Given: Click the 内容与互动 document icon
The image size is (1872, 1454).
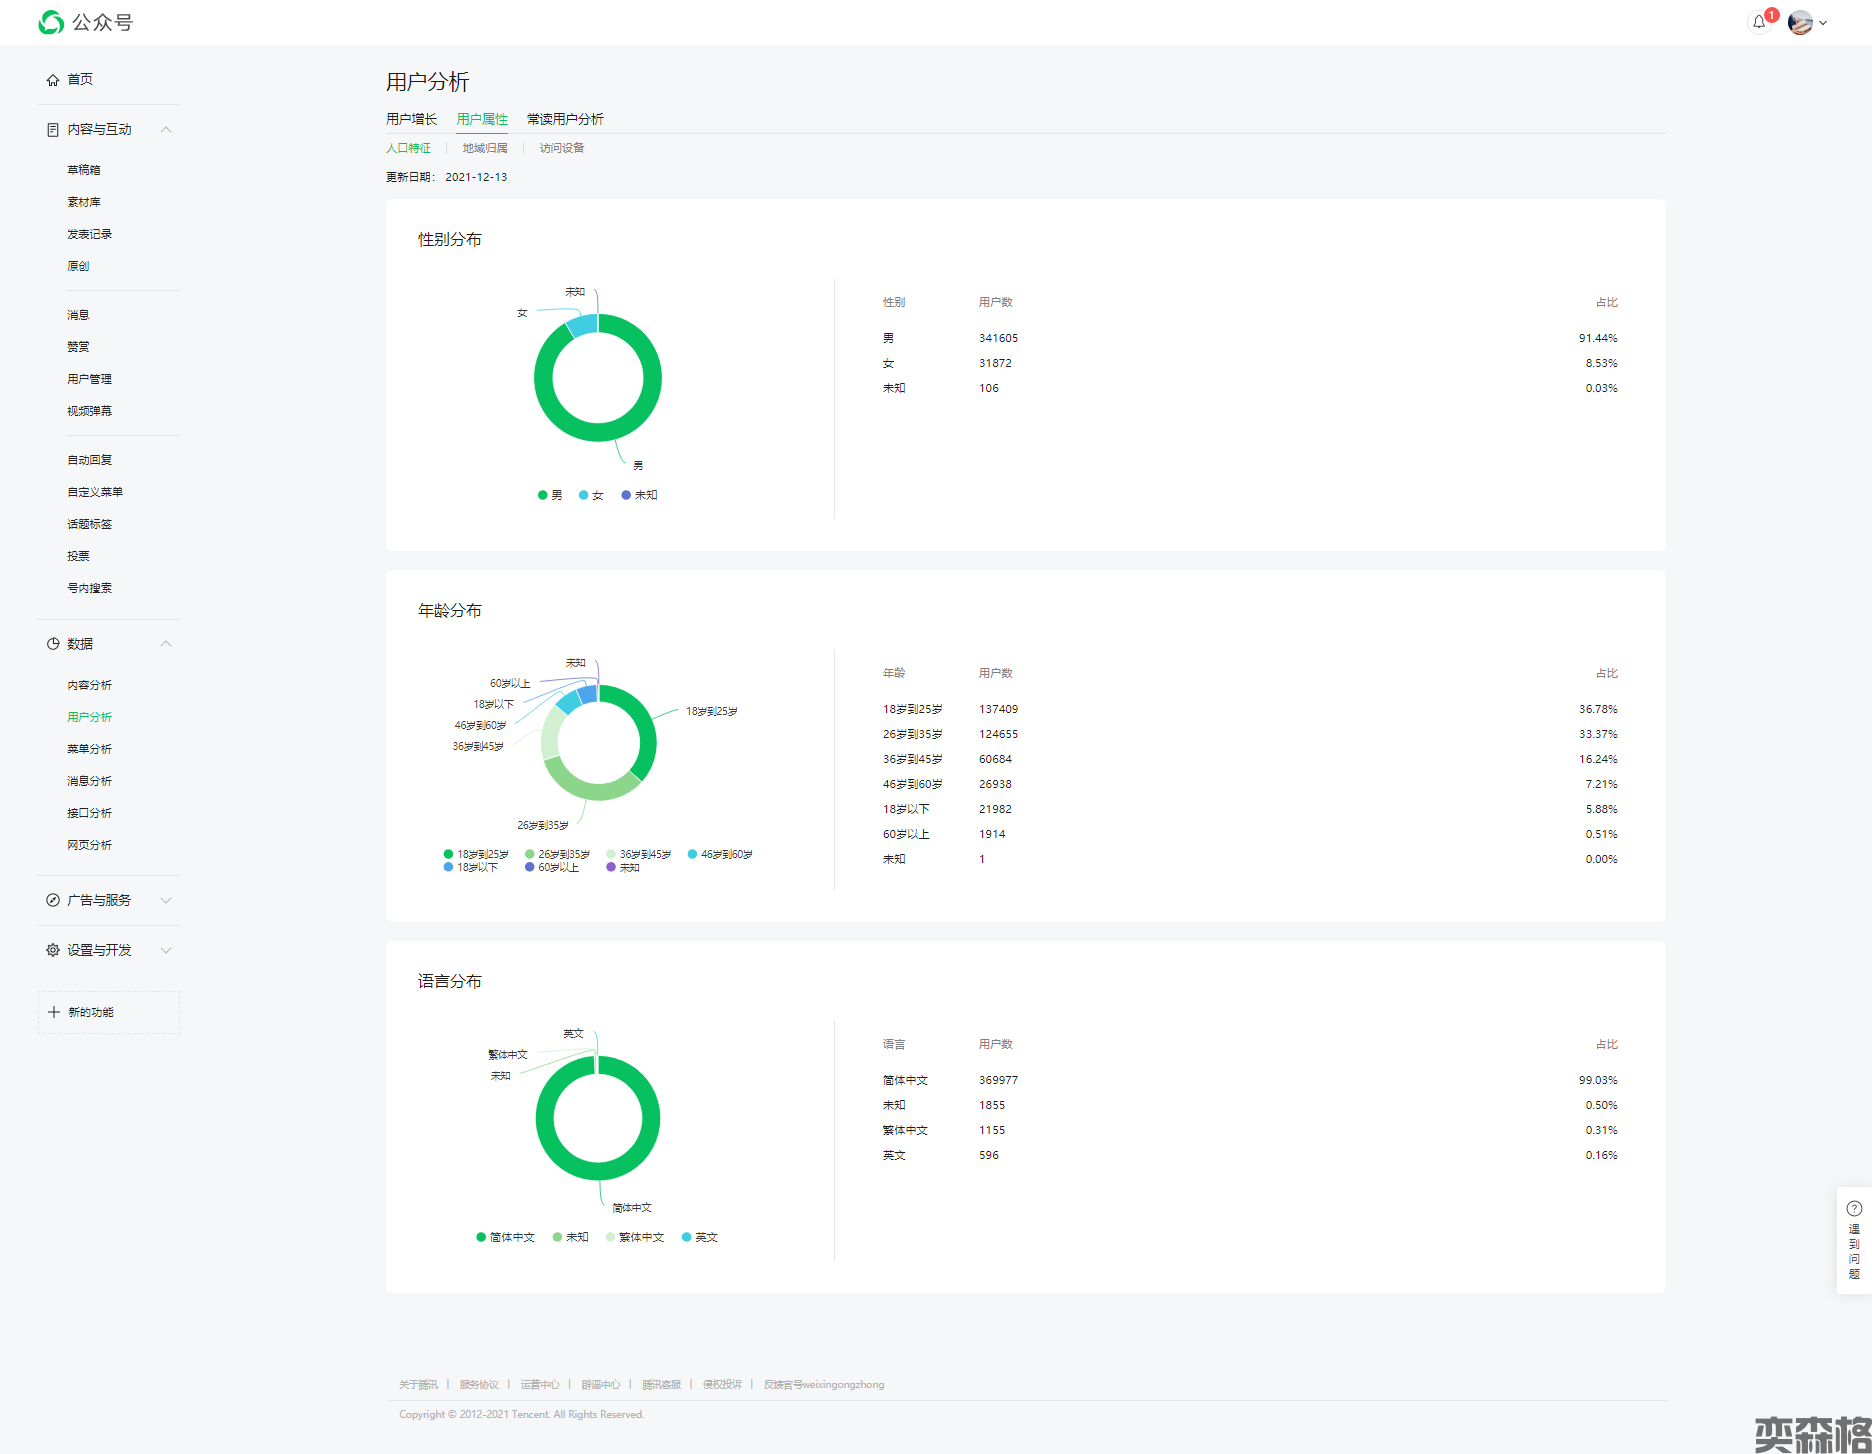Looking at the screenshot, I should (x=53, y=130).
